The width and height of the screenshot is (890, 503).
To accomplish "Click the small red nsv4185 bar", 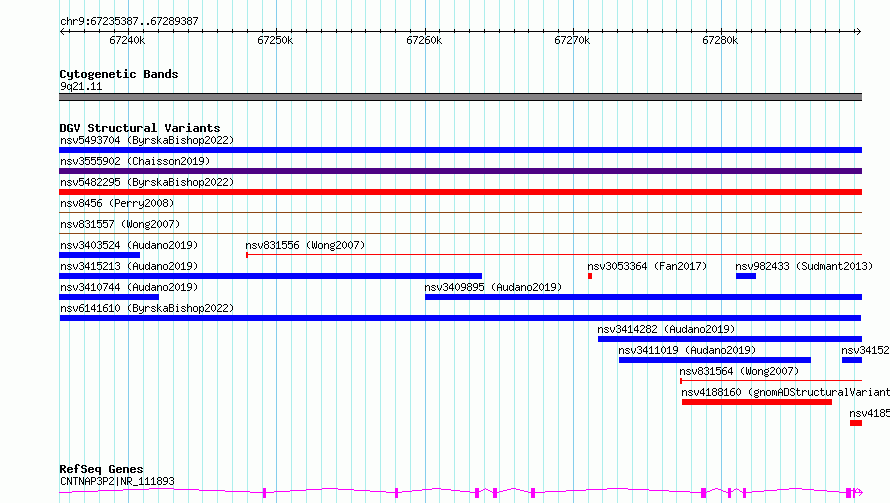I will coord(856,423).
